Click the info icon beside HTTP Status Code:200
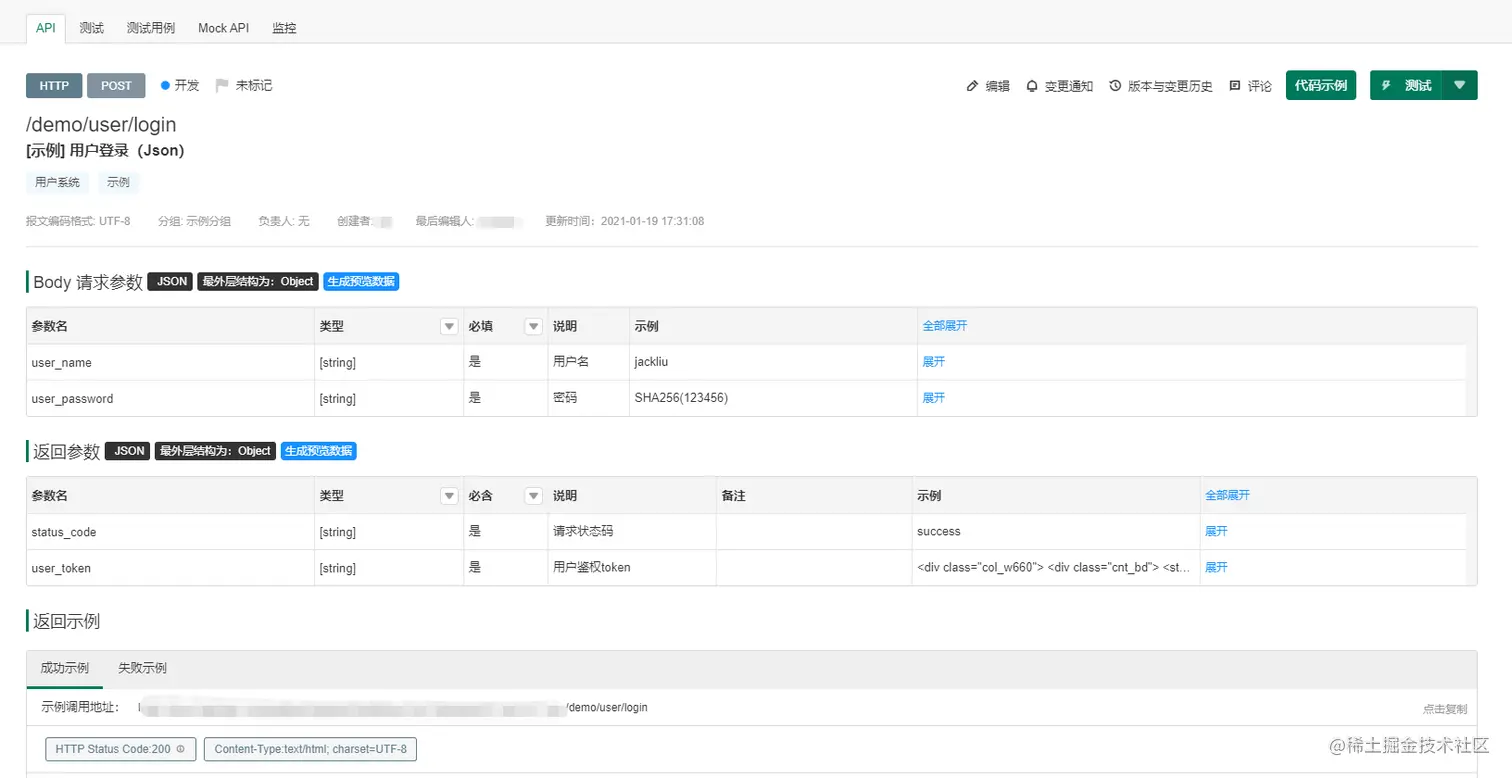Viewport: 1512px width, 778px height. [x=180, y=749]
